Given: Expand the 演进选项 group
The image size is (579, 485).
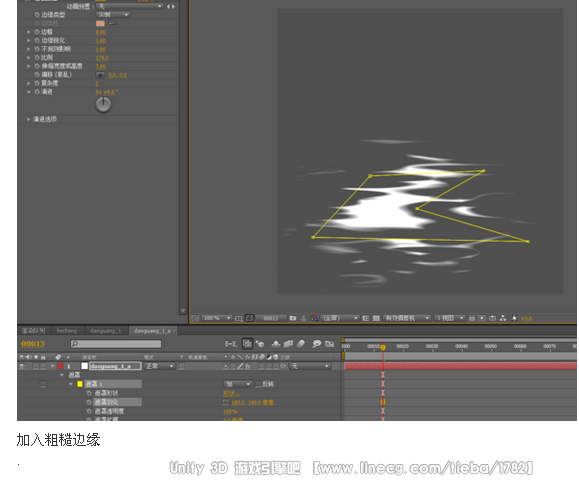Looking at the screenshot, I should (x=28, y=119).
